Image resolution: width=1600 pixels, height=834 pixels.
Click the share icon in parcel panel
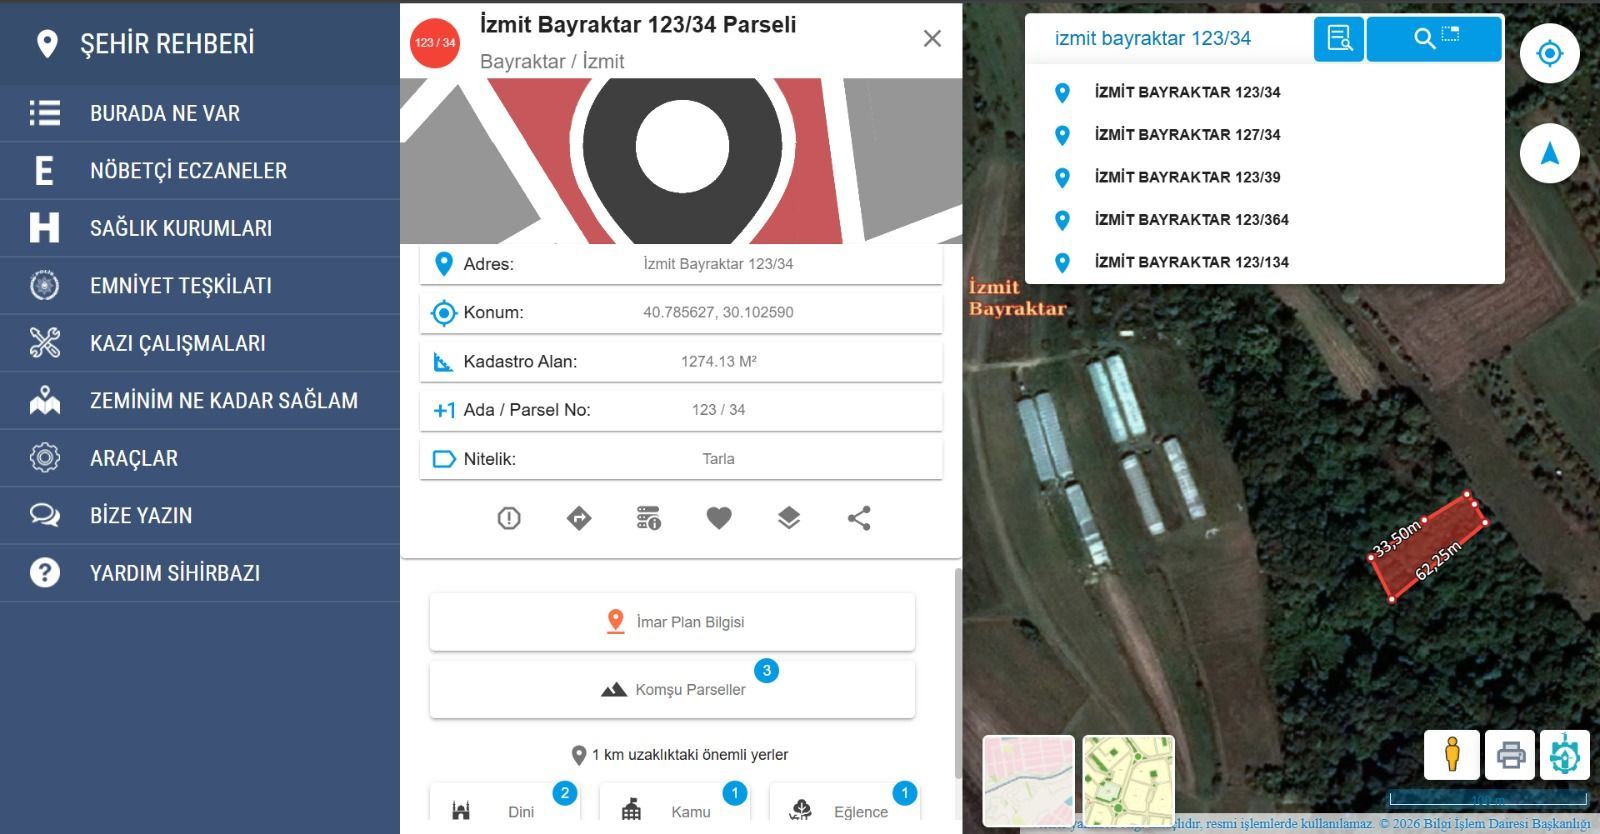(x=859, y=518)
